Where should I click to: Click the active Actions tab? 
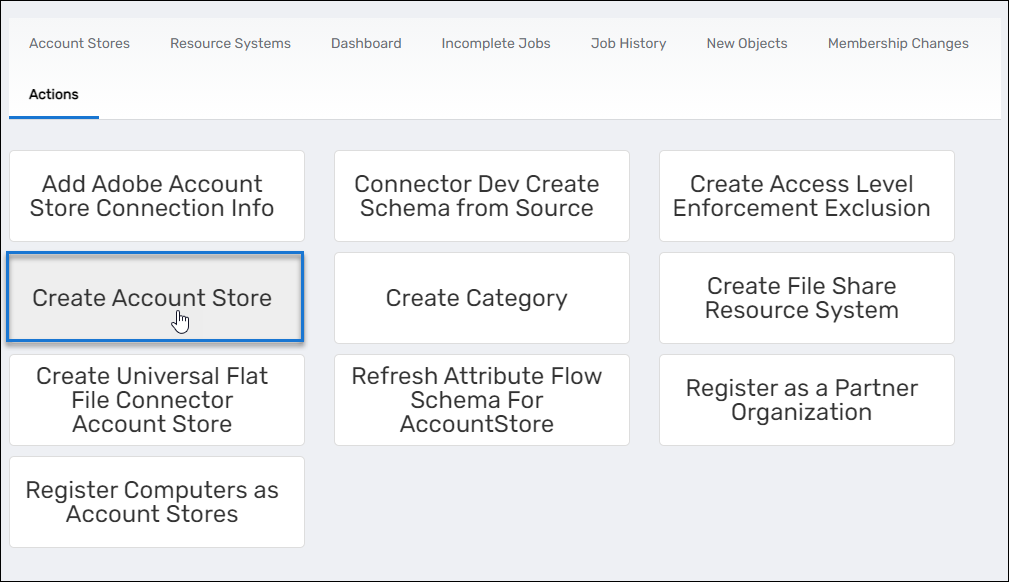54,94
